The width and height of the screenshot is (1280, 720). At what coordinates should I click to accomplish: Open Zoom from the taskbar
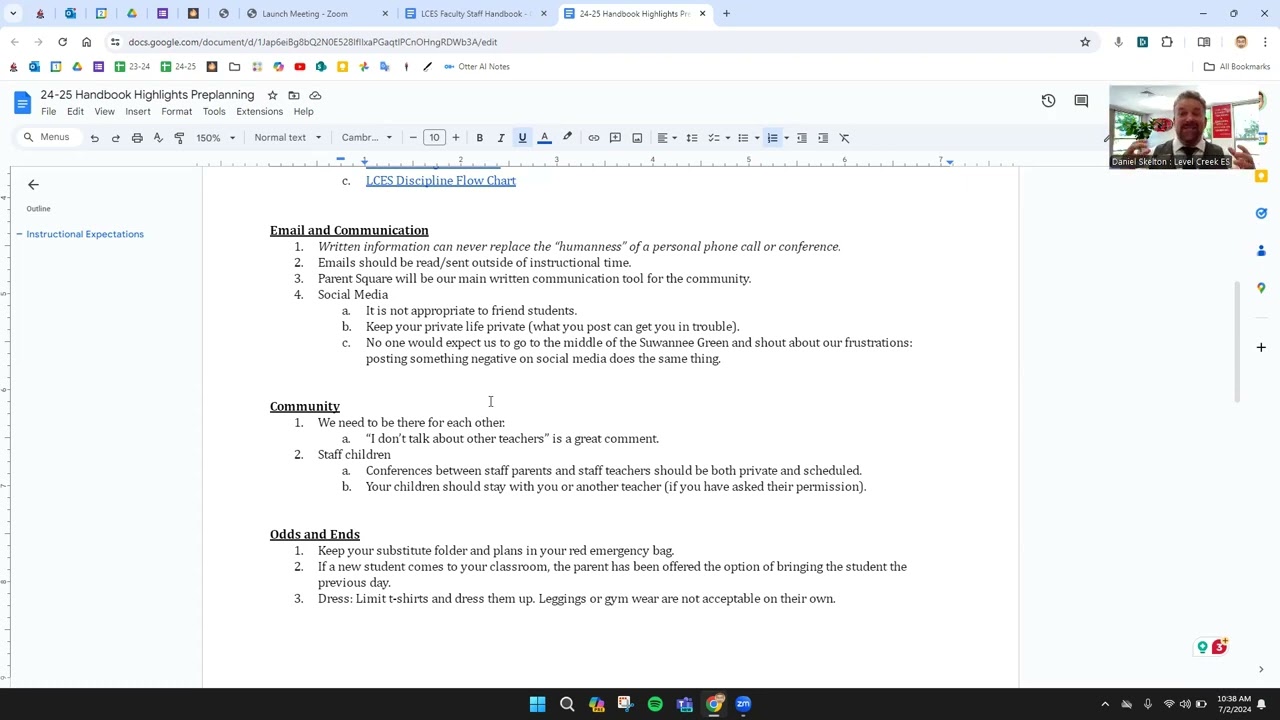click(743, 704)
